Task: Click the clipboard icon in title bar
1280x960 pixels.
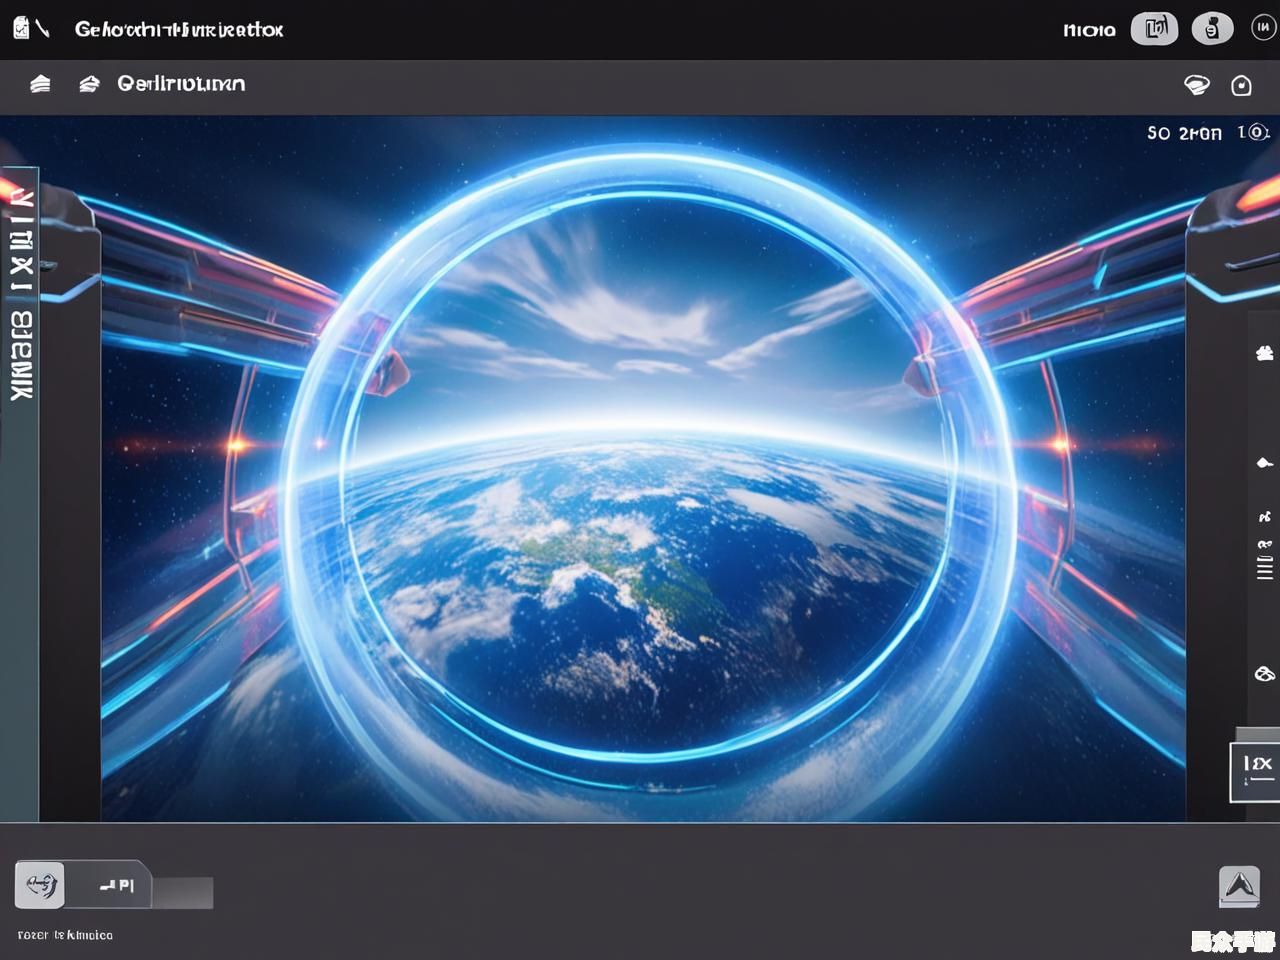Action: (22, 28)
